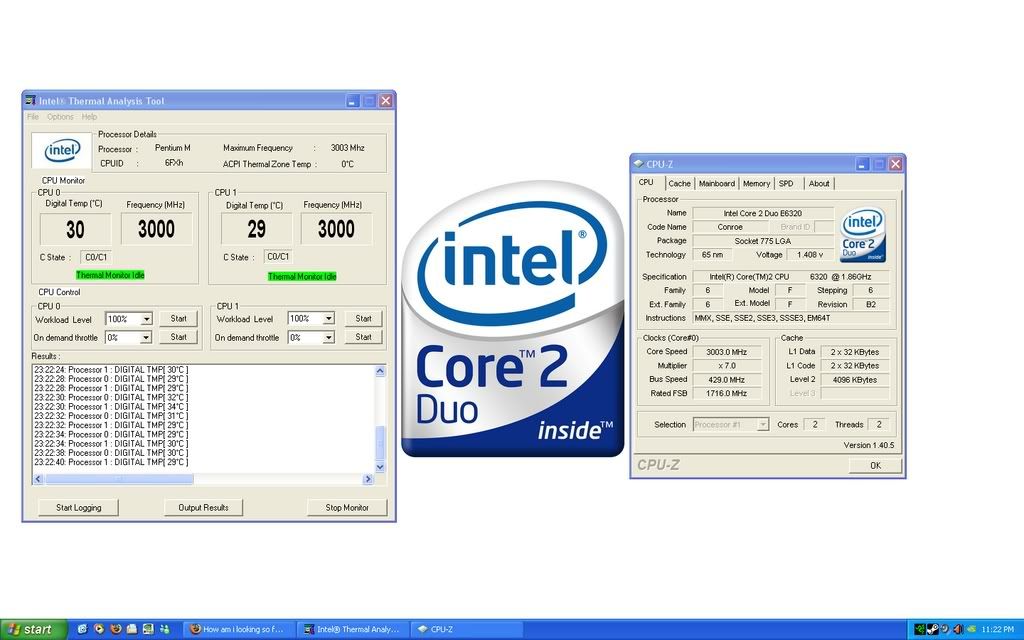
Task: Click the Stop Monitor button
Action: click(x=347, y=507)
